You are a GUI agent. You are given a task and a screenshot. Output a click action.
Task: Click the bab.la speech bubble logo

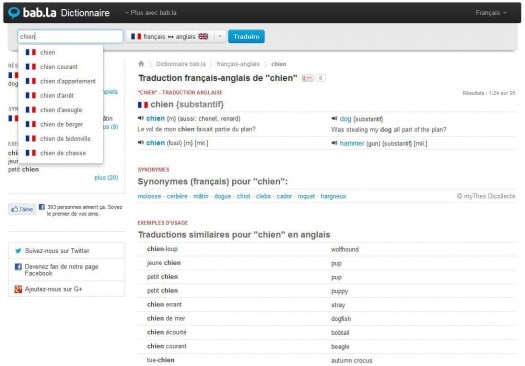click(14, 13)
